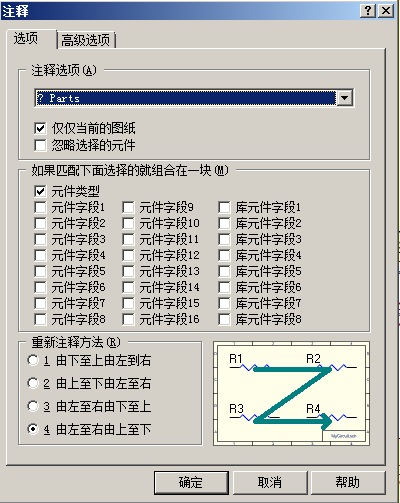Select the 选项 tab
This screenshot has width=400, height=503.
pyautogui.click(x=26, y=39)
